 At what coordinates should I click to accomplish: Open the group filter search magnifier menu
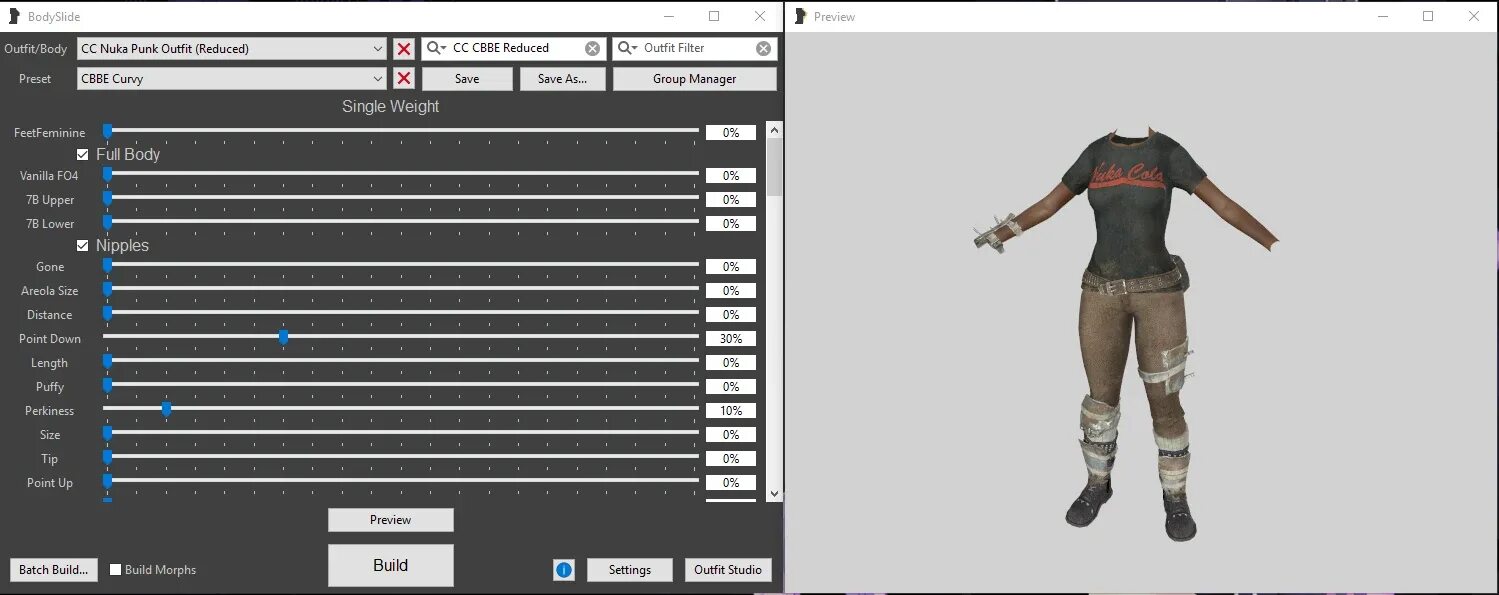coord(436,48)
